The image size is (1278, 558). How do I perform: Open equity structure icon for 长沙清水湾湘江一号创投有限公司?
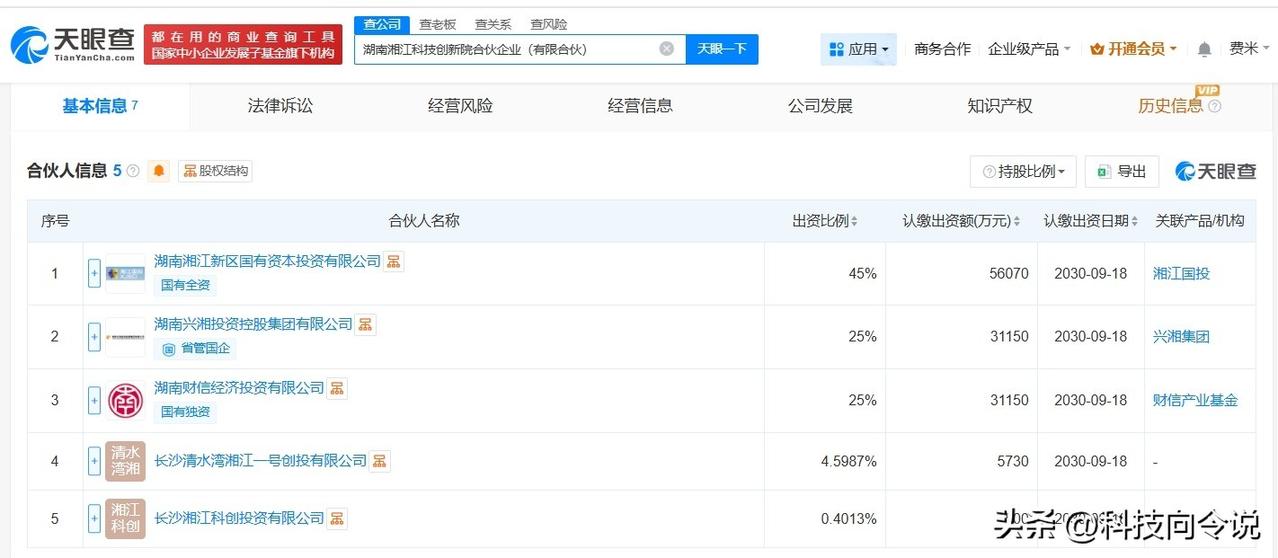click(x=380, y=461)
